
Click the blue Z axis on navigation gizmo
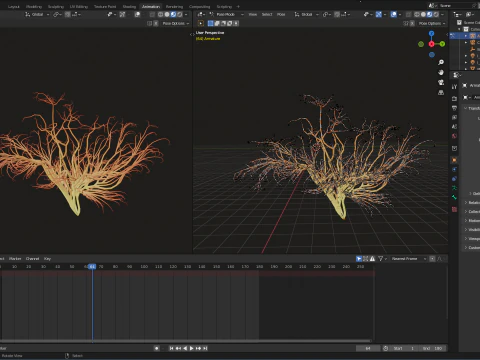pos(431,34)
